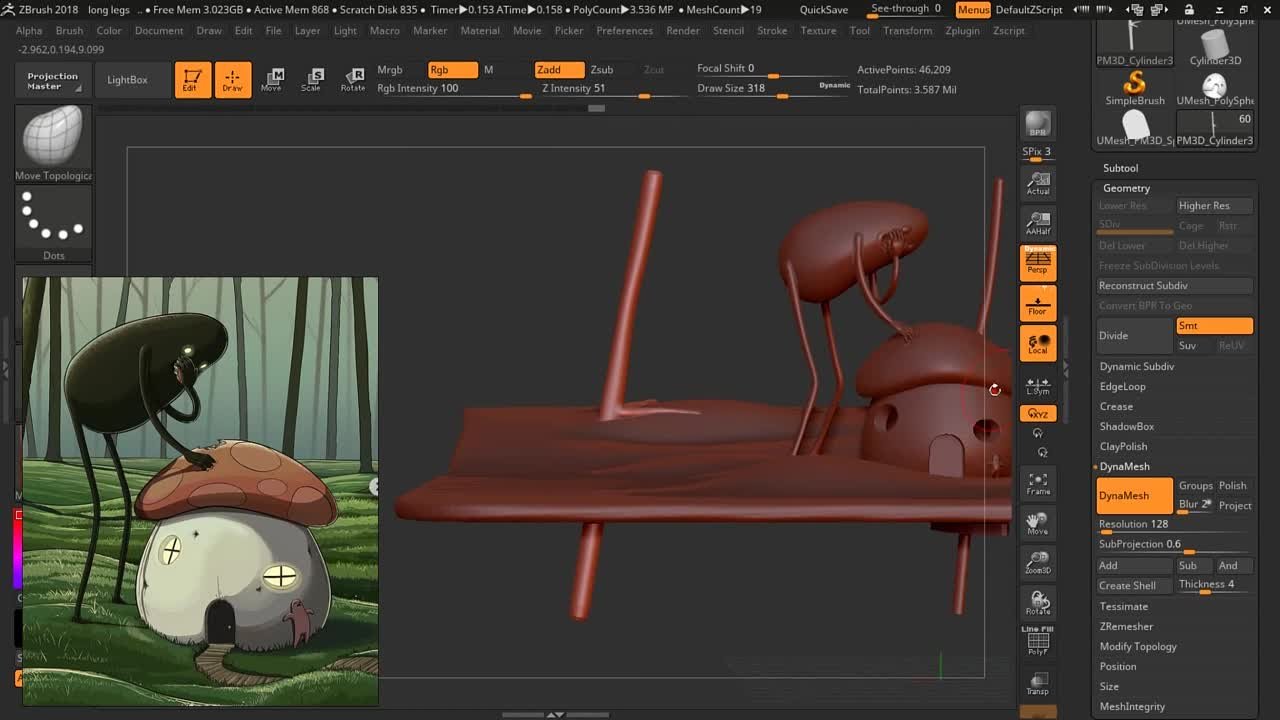Toggle Rgb paint mode
The image size is (1280, 720).
pos(452,70)
